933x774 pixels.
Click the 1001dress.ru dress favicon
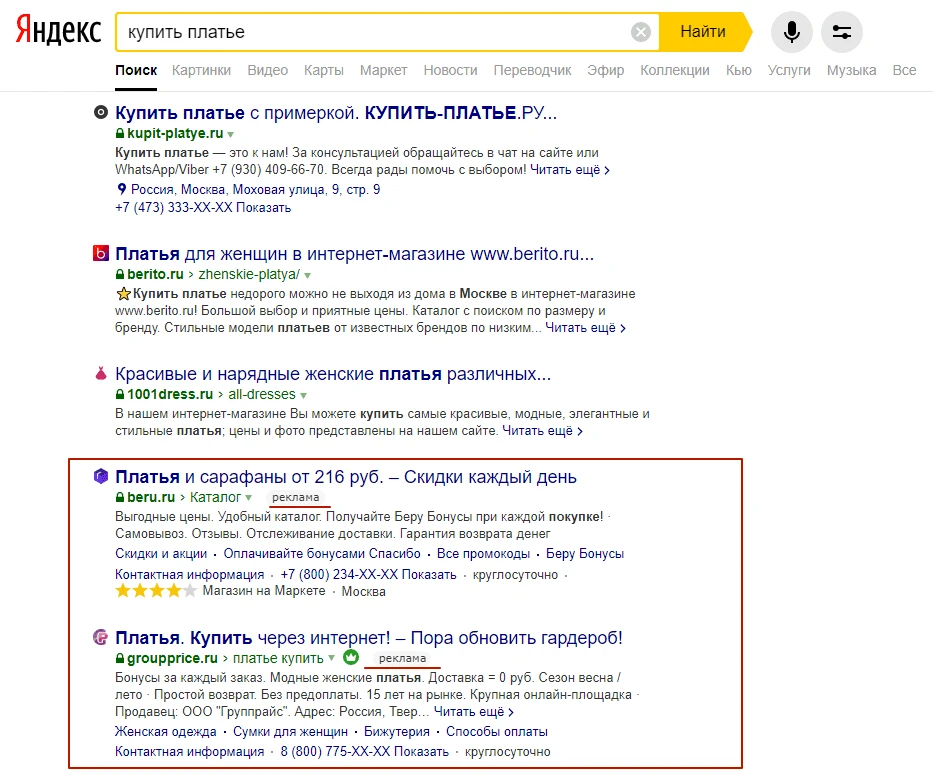pyautogui.click(x=100, y=374)
